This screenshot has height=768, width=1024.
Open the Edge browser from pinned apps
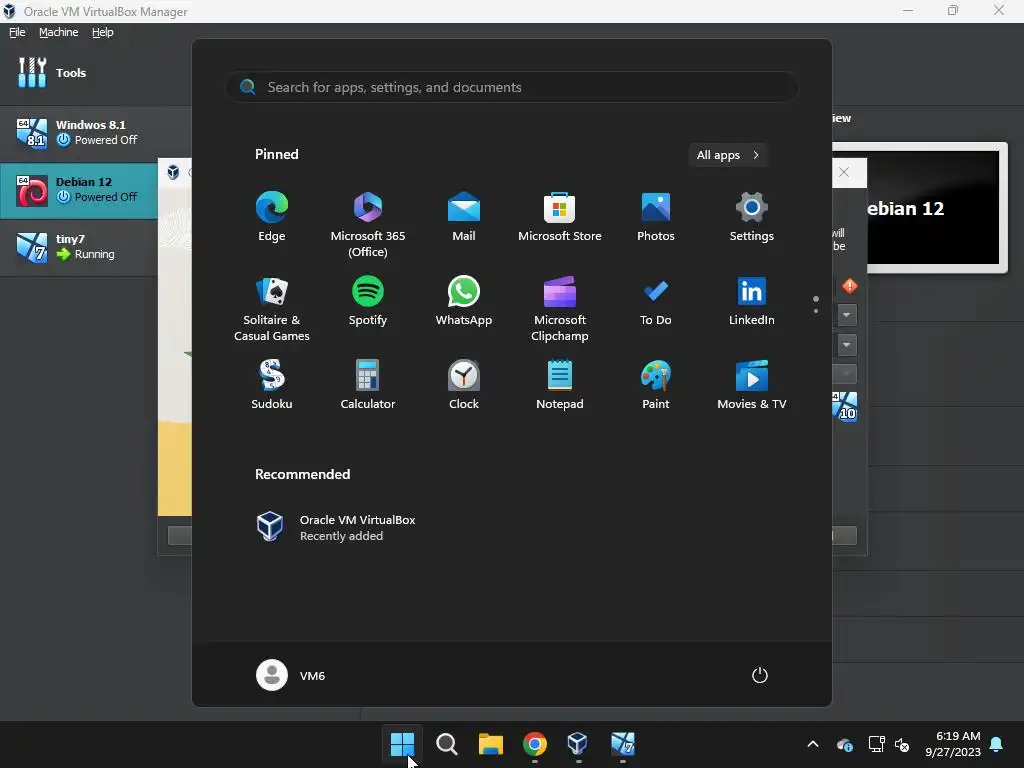point(272,217)
